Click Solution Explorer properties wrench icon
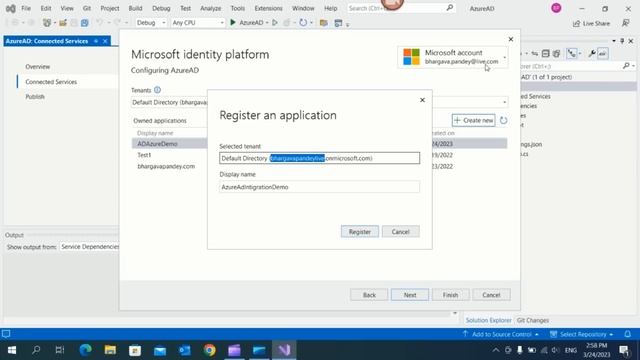 coord(591,53)
